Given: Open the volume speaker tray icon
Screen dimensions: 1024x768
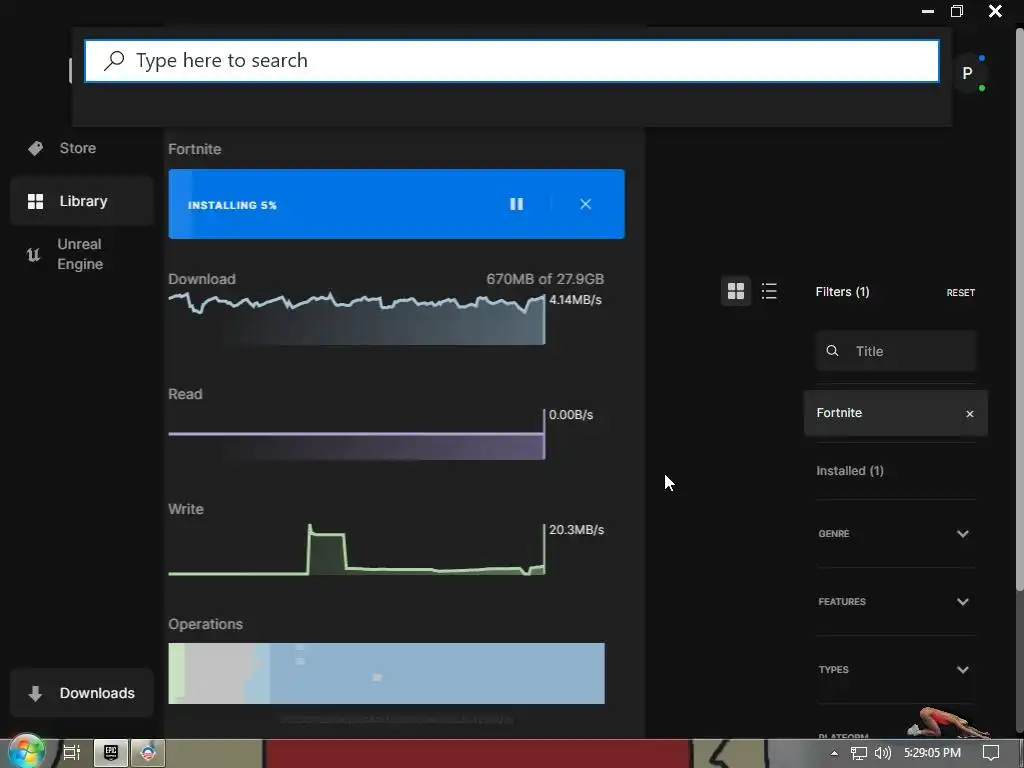Looking at the screenshot, I should tap(882, 753).
